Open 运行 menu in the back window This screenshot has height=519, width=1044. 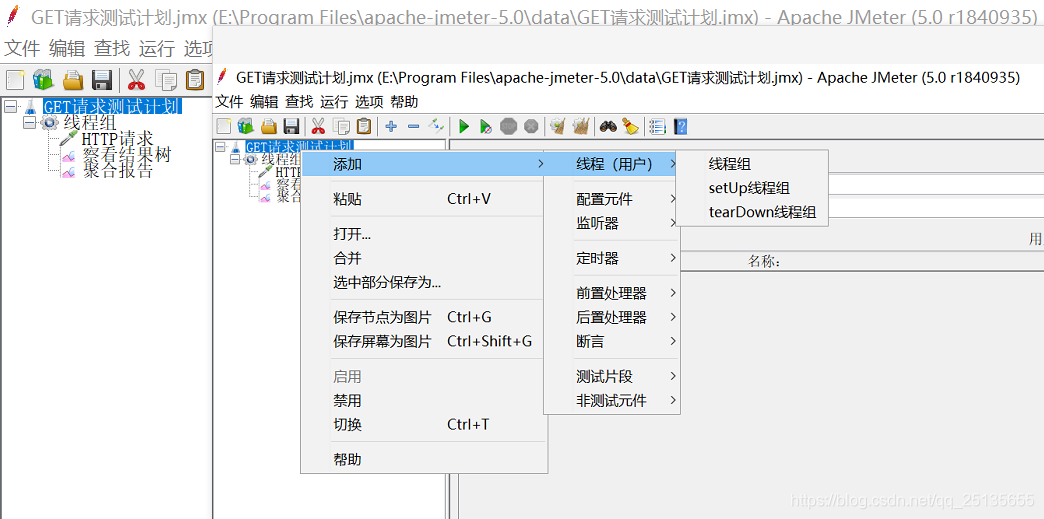156,48
